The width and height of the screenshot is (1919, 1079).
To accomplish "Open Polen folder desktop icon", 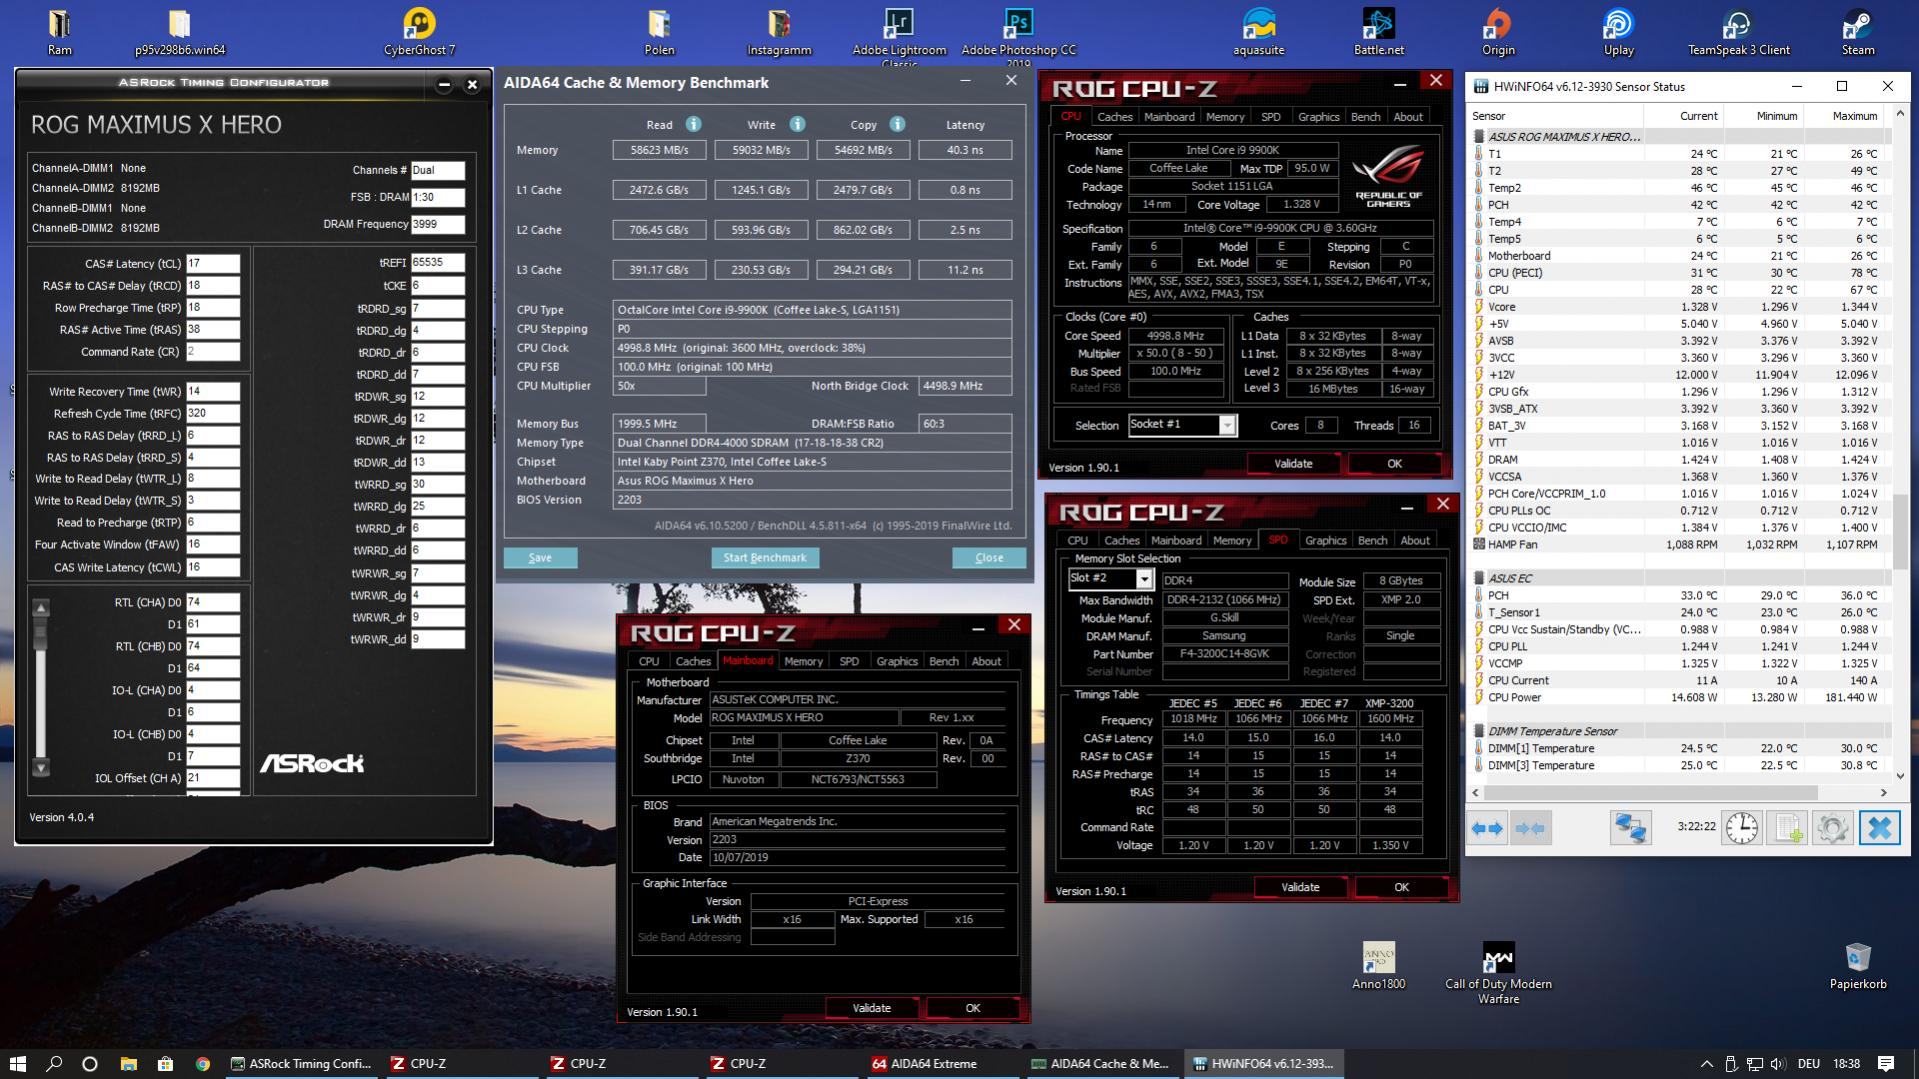I will coord(659,32).
